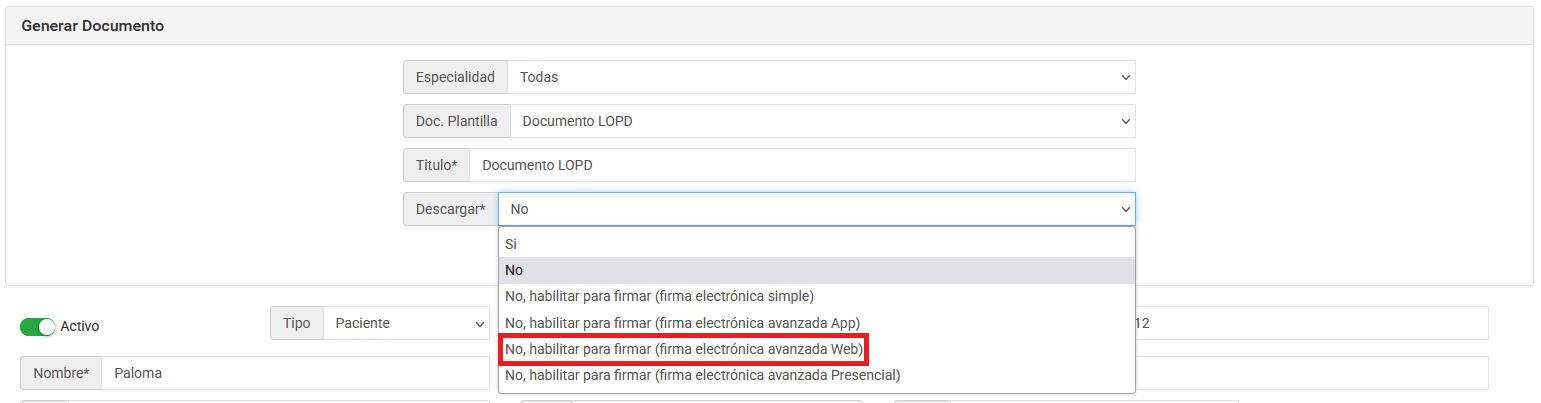Choose firma electrónica avanzada App option
Screen dimensions: 1541x403
pos(817,323)
